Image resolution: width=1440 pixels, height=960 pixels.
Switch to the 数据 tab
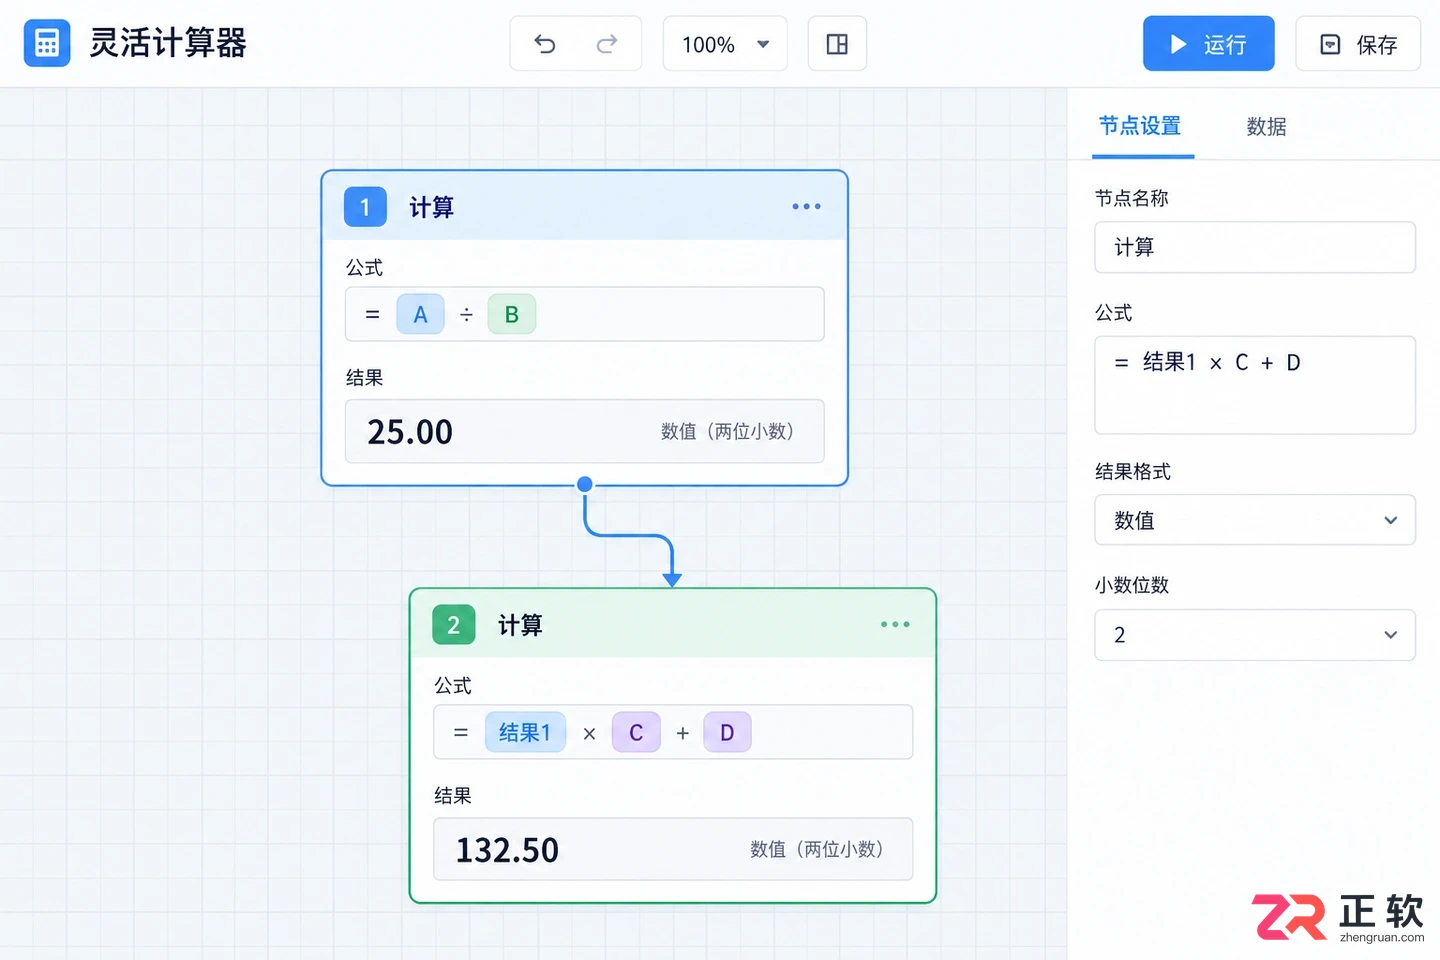coord(1266,126)
